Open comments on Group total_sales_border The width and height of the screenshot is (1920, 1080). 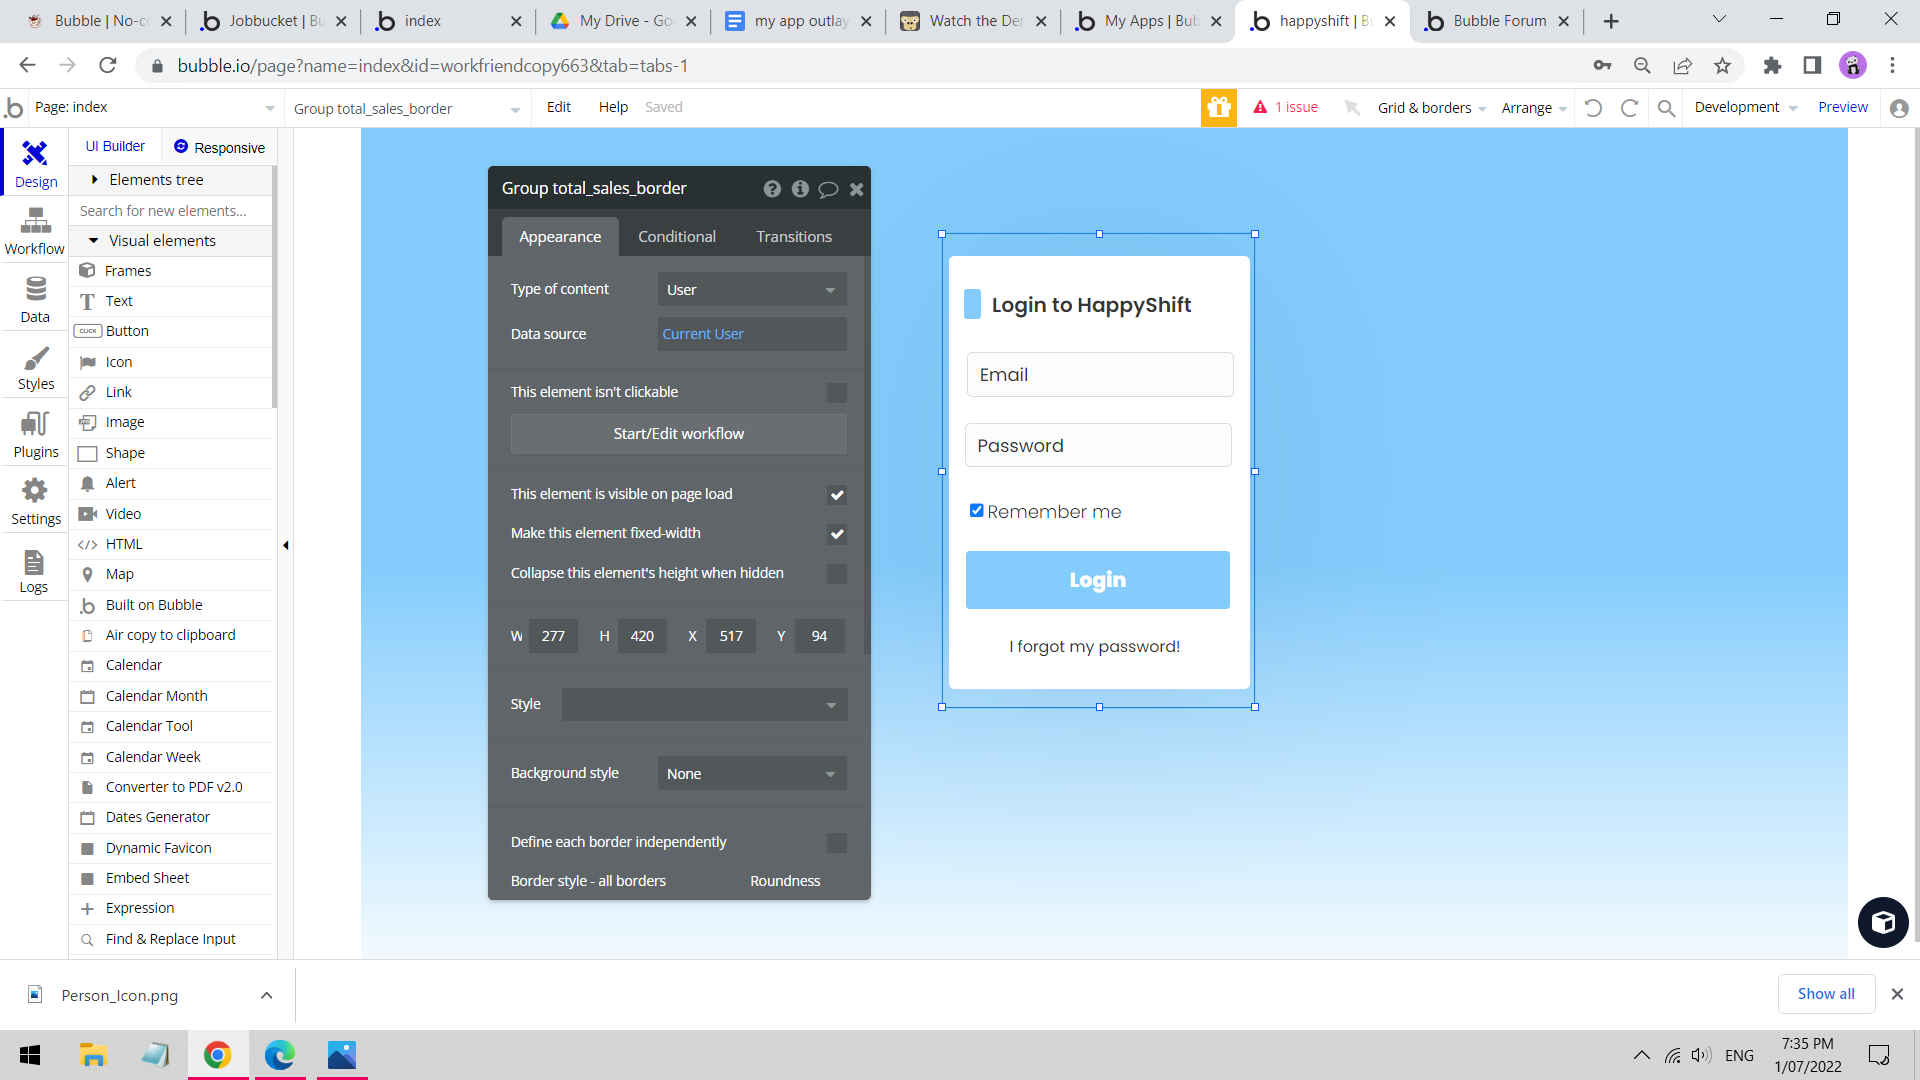click(x=828, y=188)
